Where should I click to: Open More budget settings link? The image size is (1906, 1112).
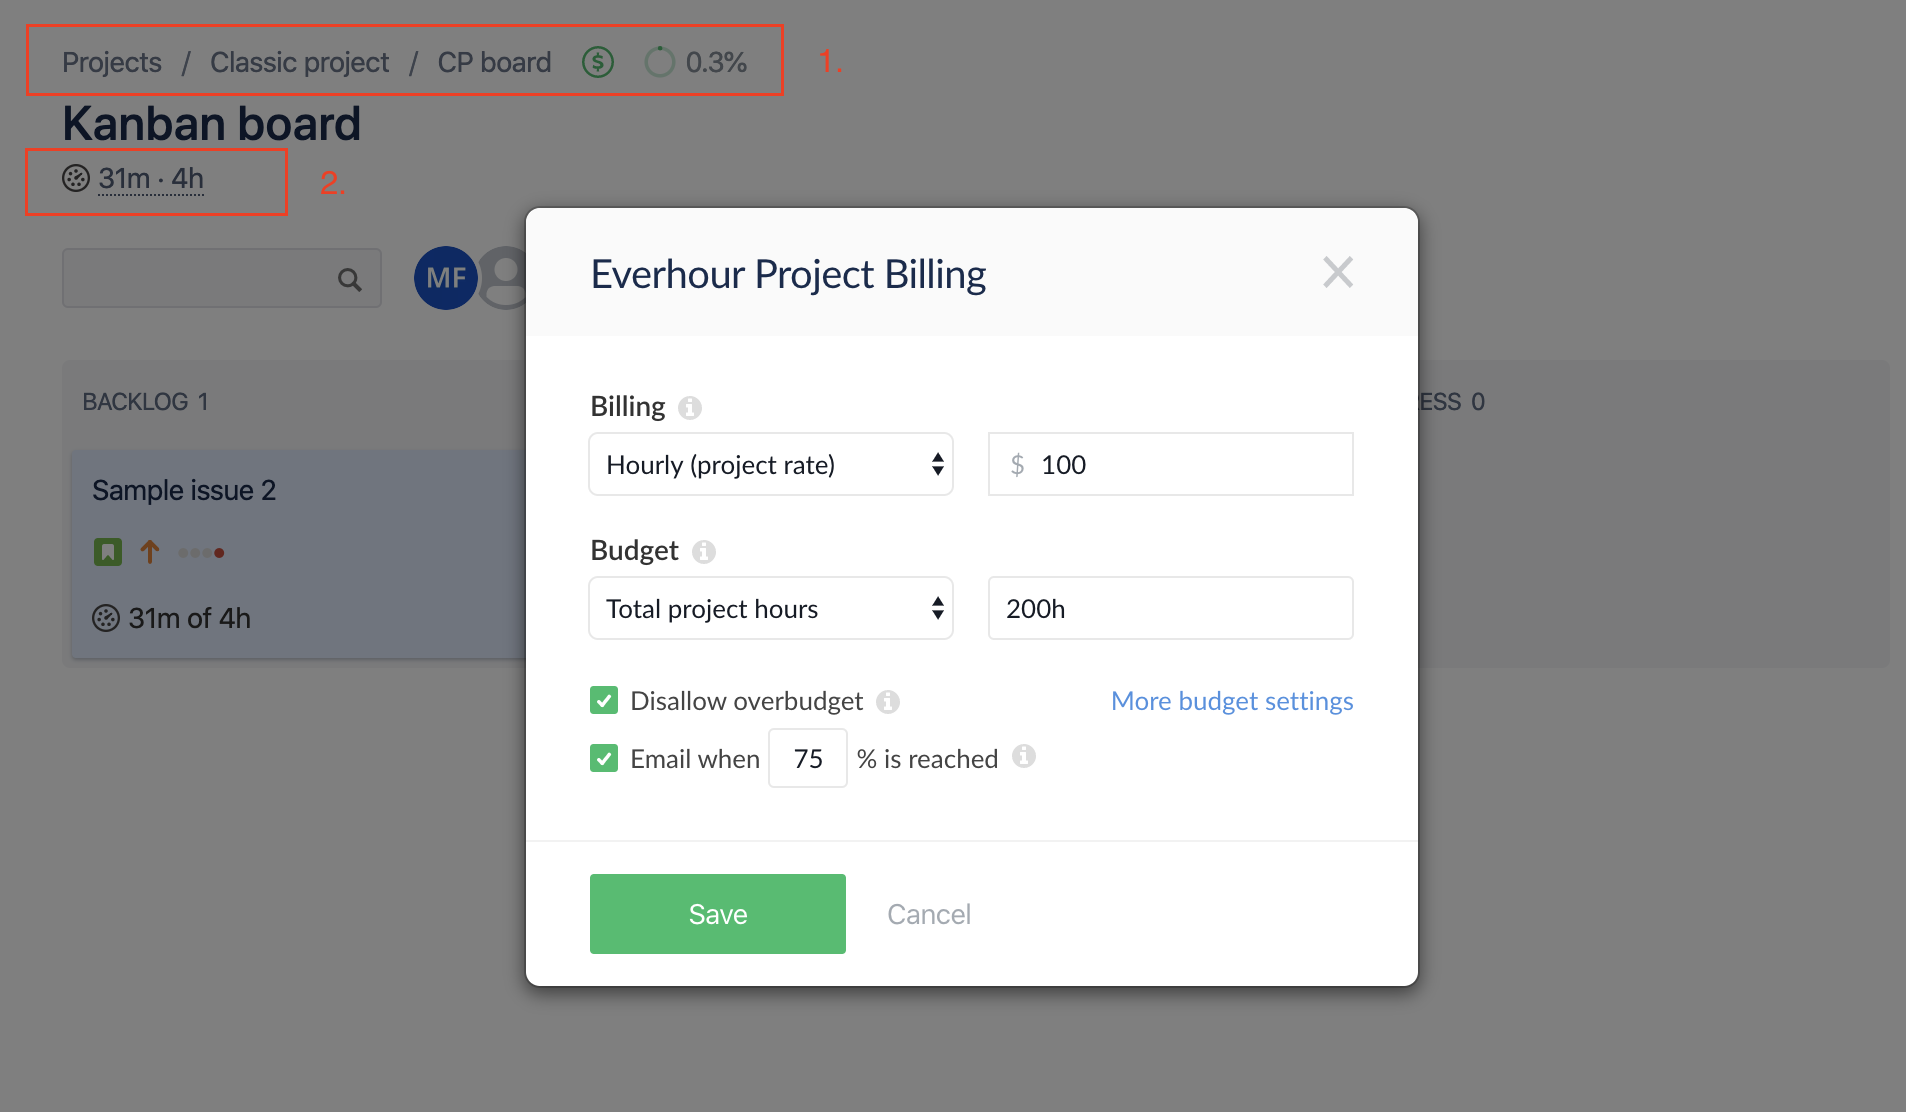click(1232, 701)
